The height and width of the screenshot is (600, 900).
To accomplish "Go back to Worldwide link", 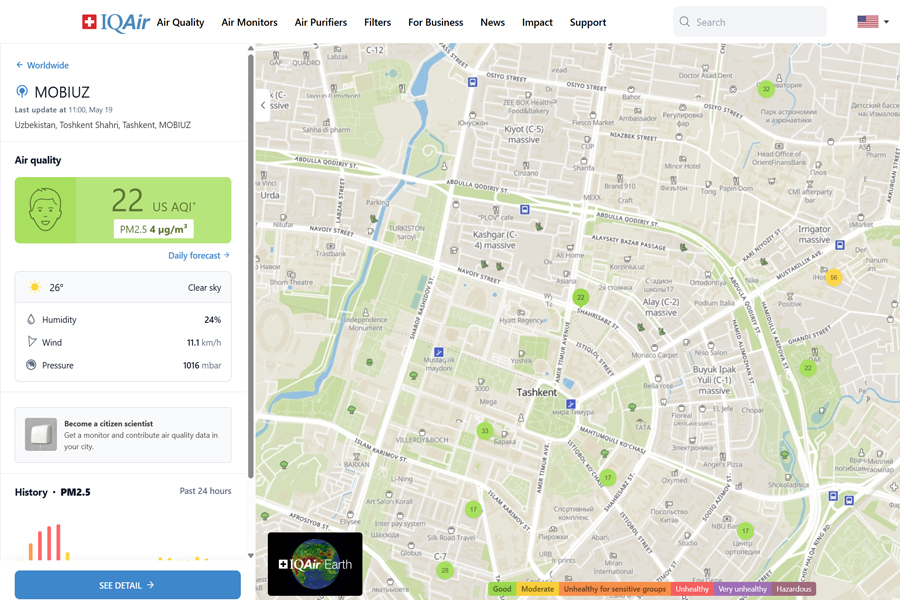I will point(42,65).
